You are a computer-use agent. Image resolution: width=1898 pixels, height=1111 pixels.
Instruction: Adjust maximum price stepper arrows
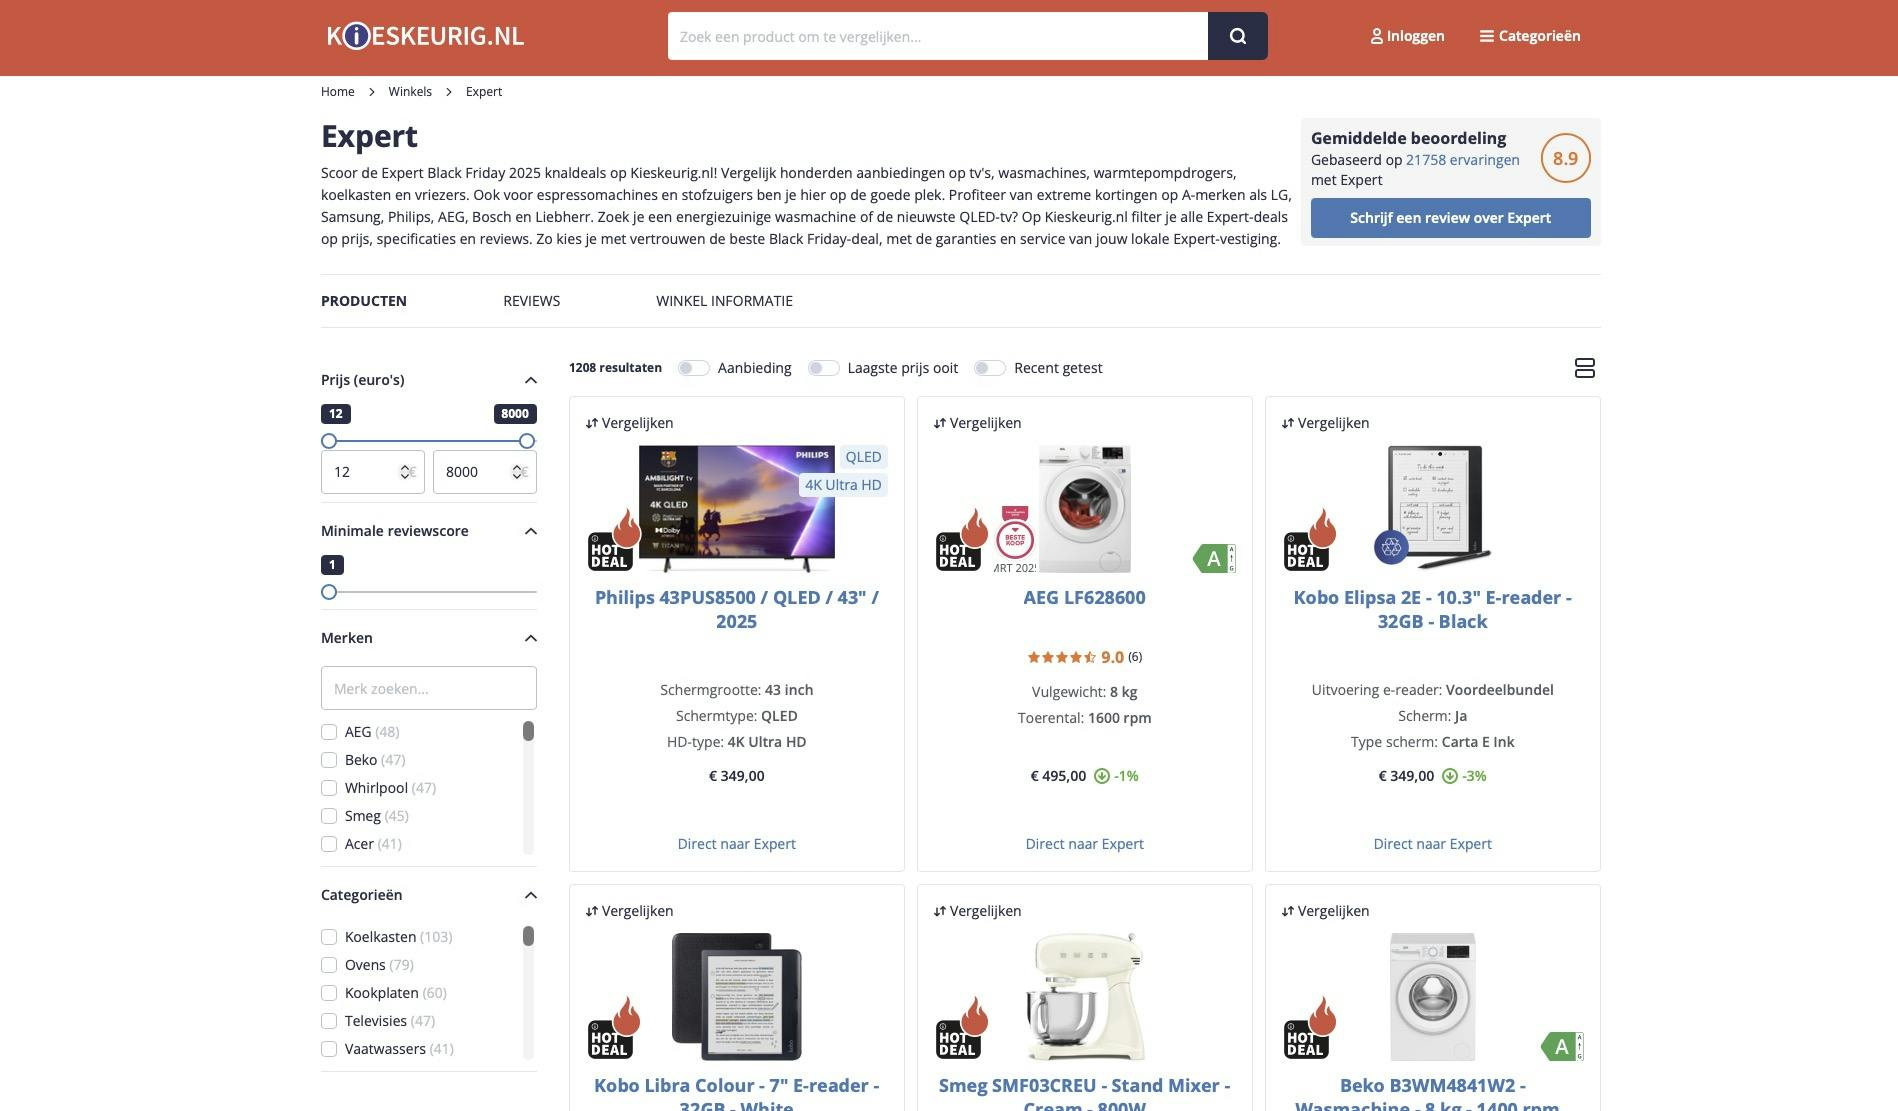pos(517,472)
